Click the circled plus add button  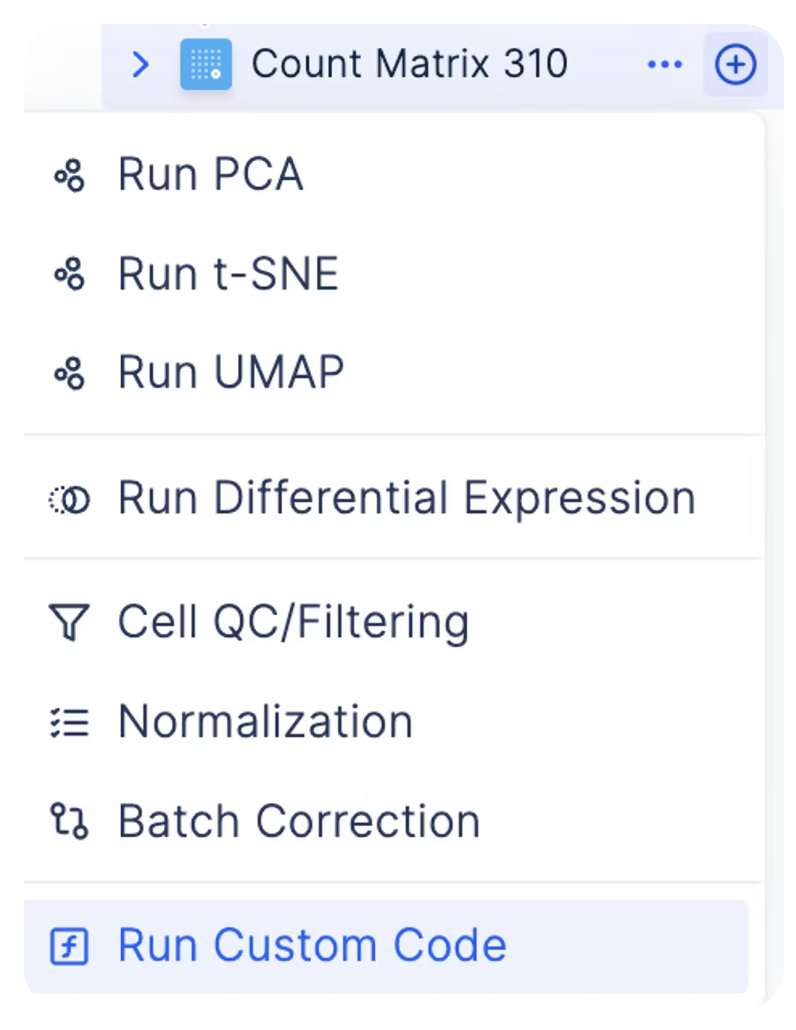(x=735, y=64)
